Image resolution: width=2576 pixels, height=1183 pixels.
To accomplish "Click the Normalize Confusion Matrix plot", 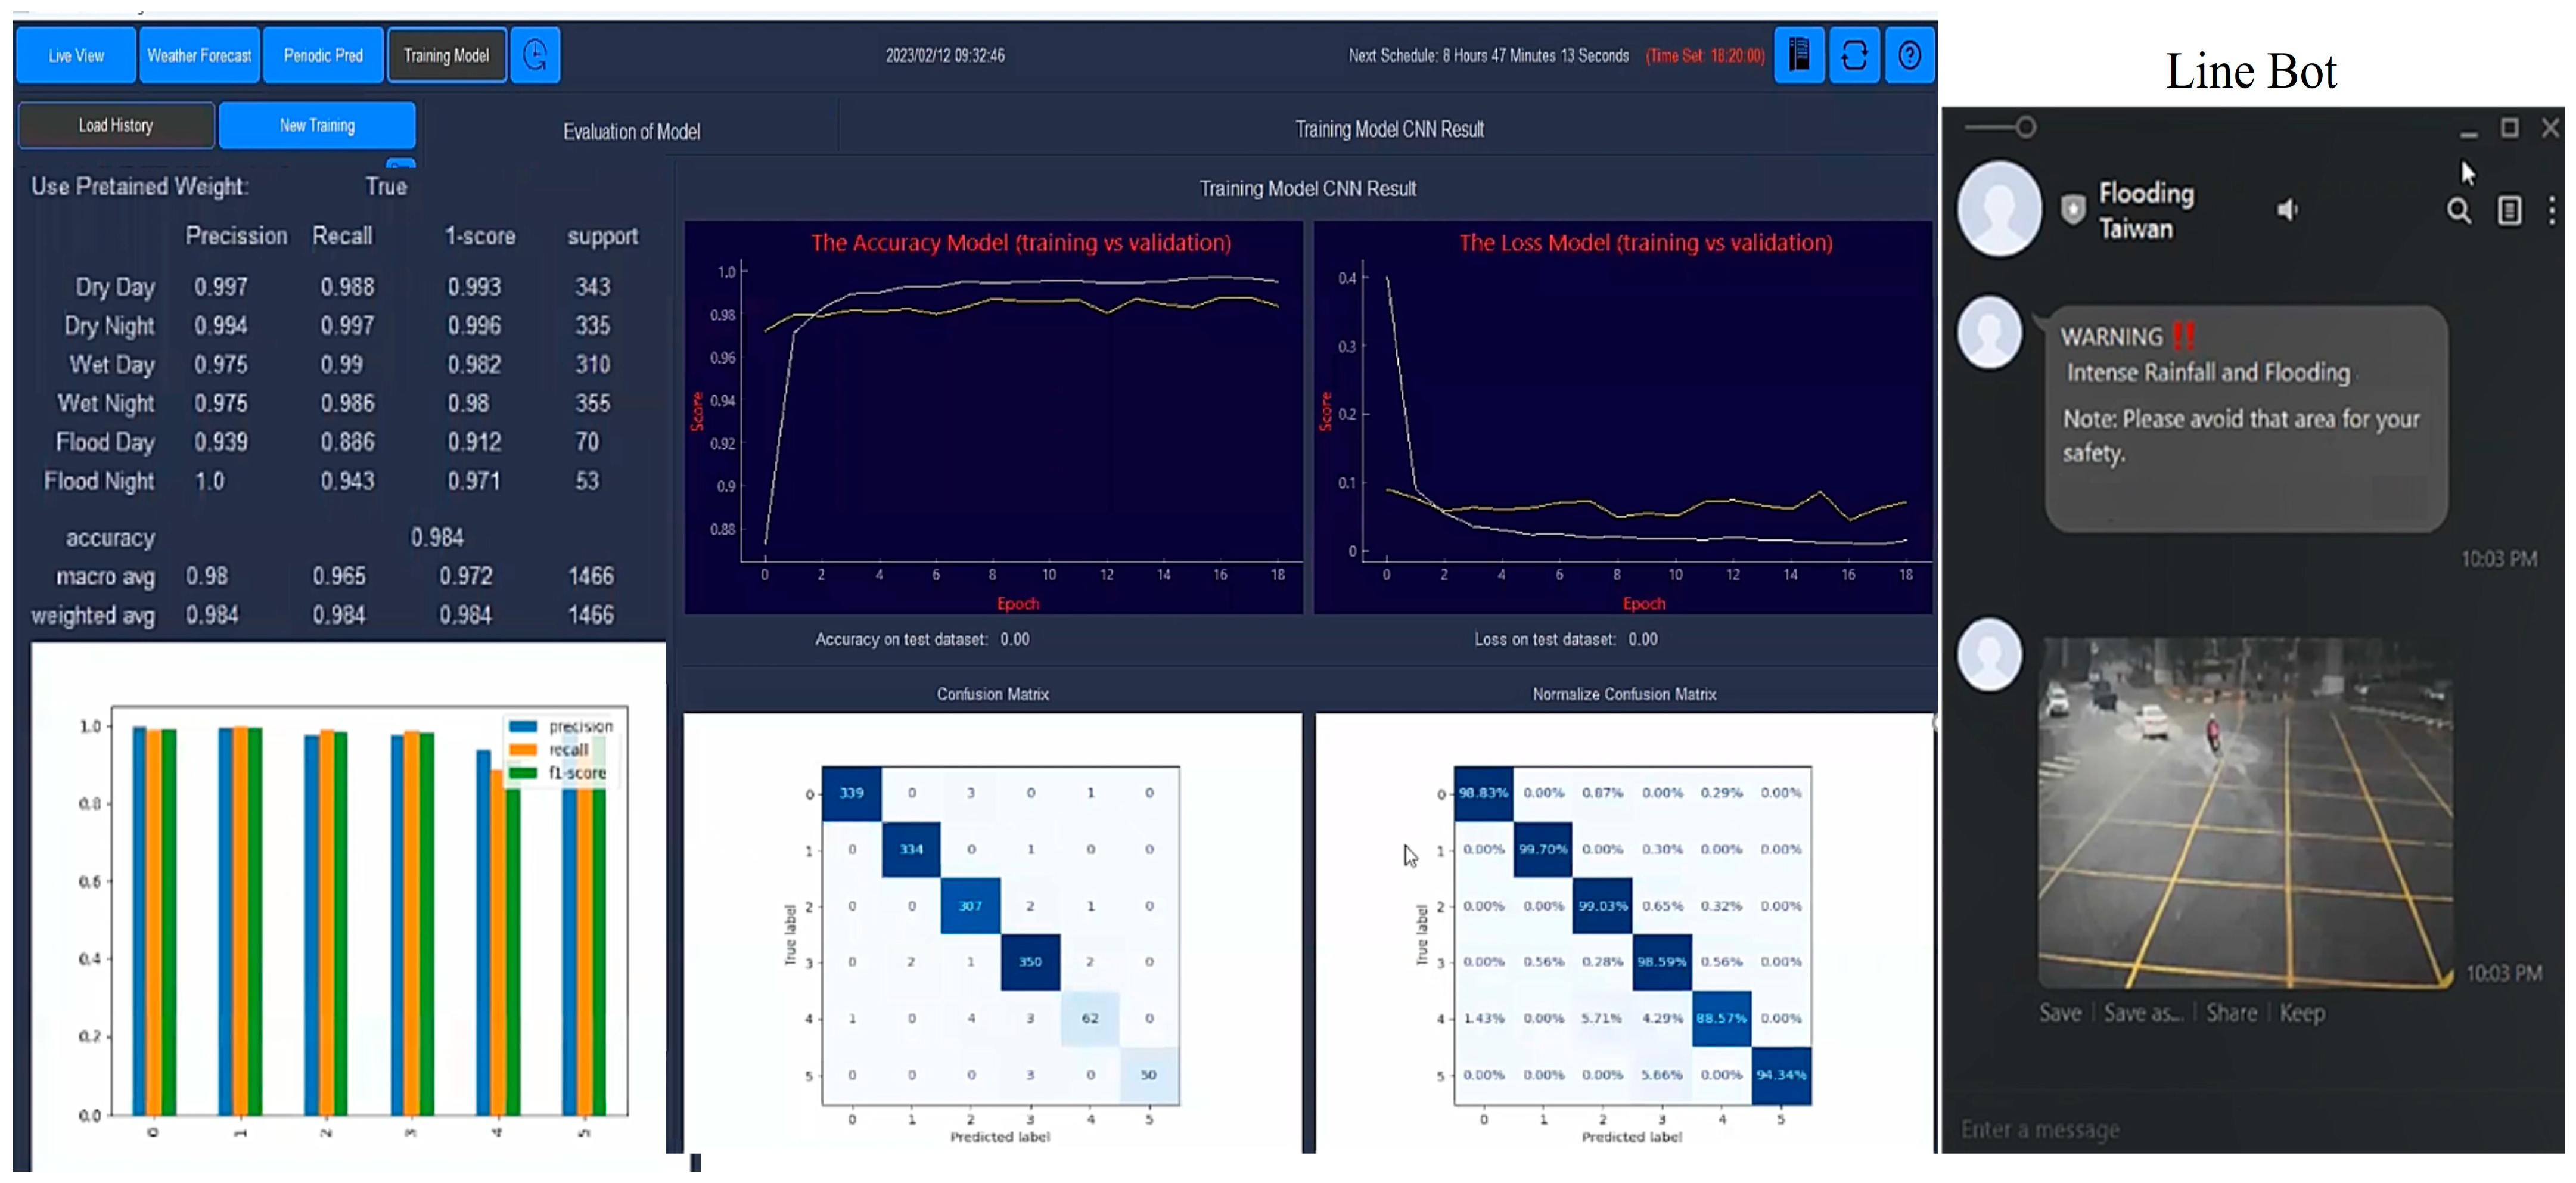I will point(1624,932).
